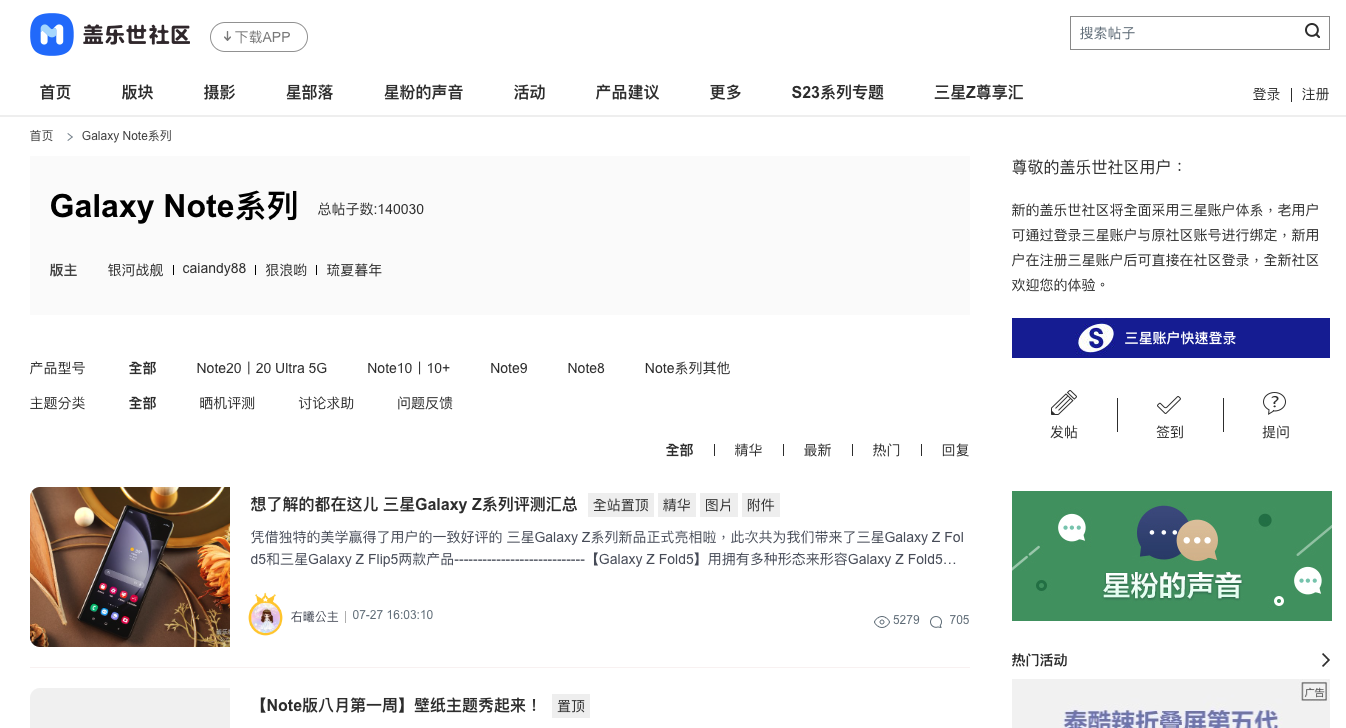Filter by Note20 | 20 Ultra 5G
This screenshot has width=1346, height=728.
[x=262, y=368]
